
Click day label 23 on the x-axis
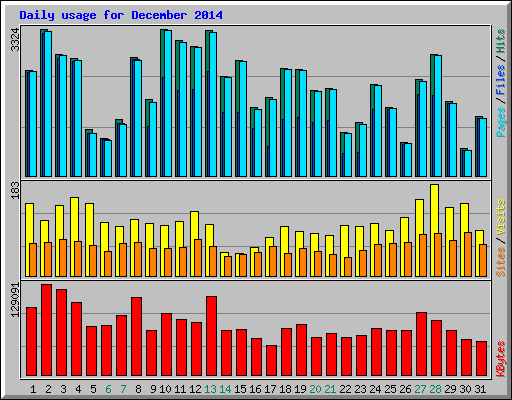[x=360, y=389]
